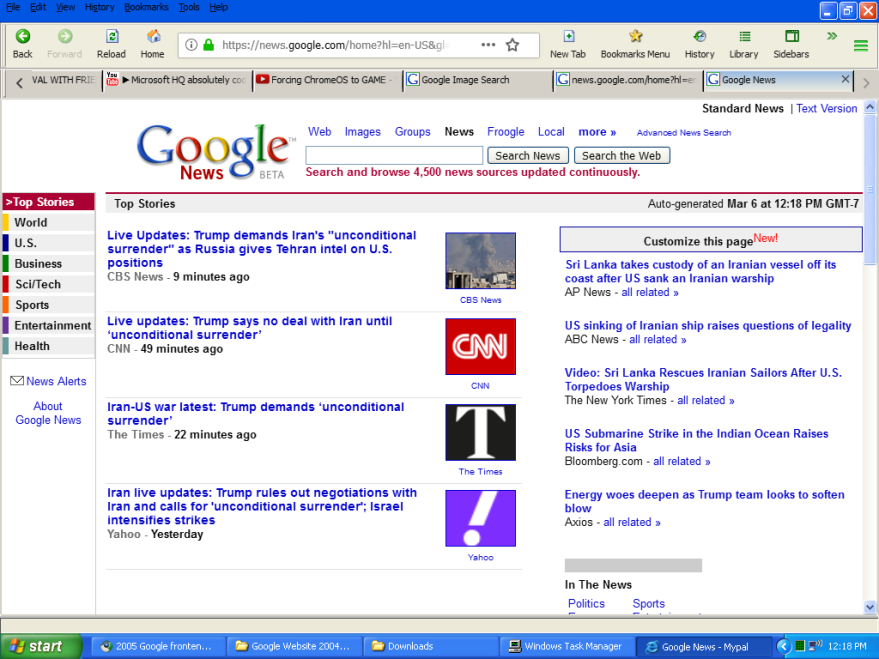Viewport: 879px width, 659px height.
Task: Open the Text Version link
Action: click(x=827, y=108)
